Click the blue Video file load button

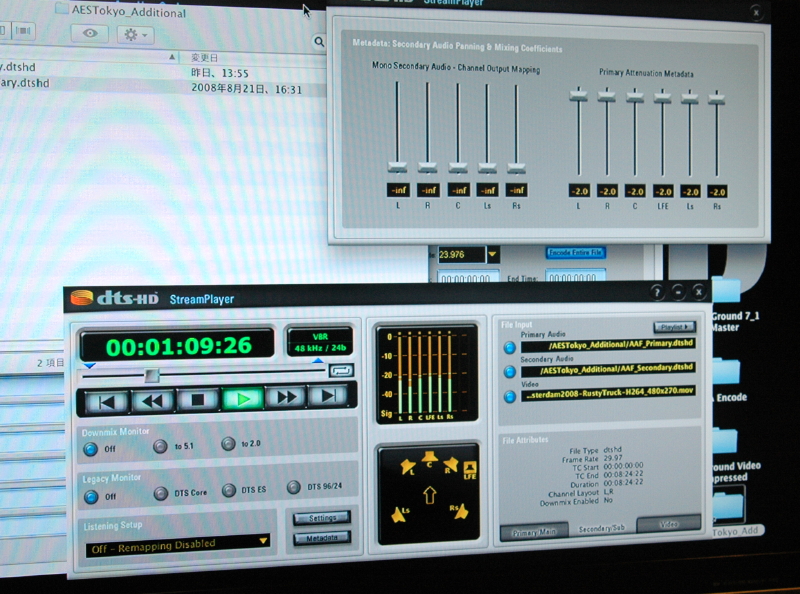point(509,396)
